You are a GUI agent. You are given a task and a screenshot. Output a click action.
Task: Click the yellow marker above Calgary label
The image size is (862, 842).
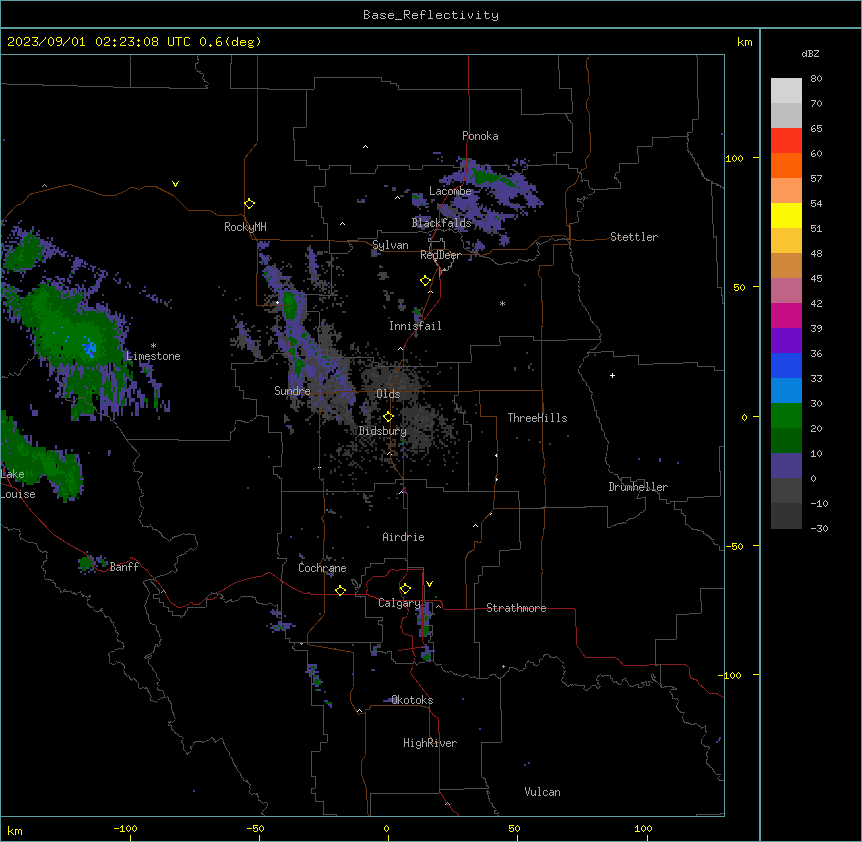tap(405, 589)
